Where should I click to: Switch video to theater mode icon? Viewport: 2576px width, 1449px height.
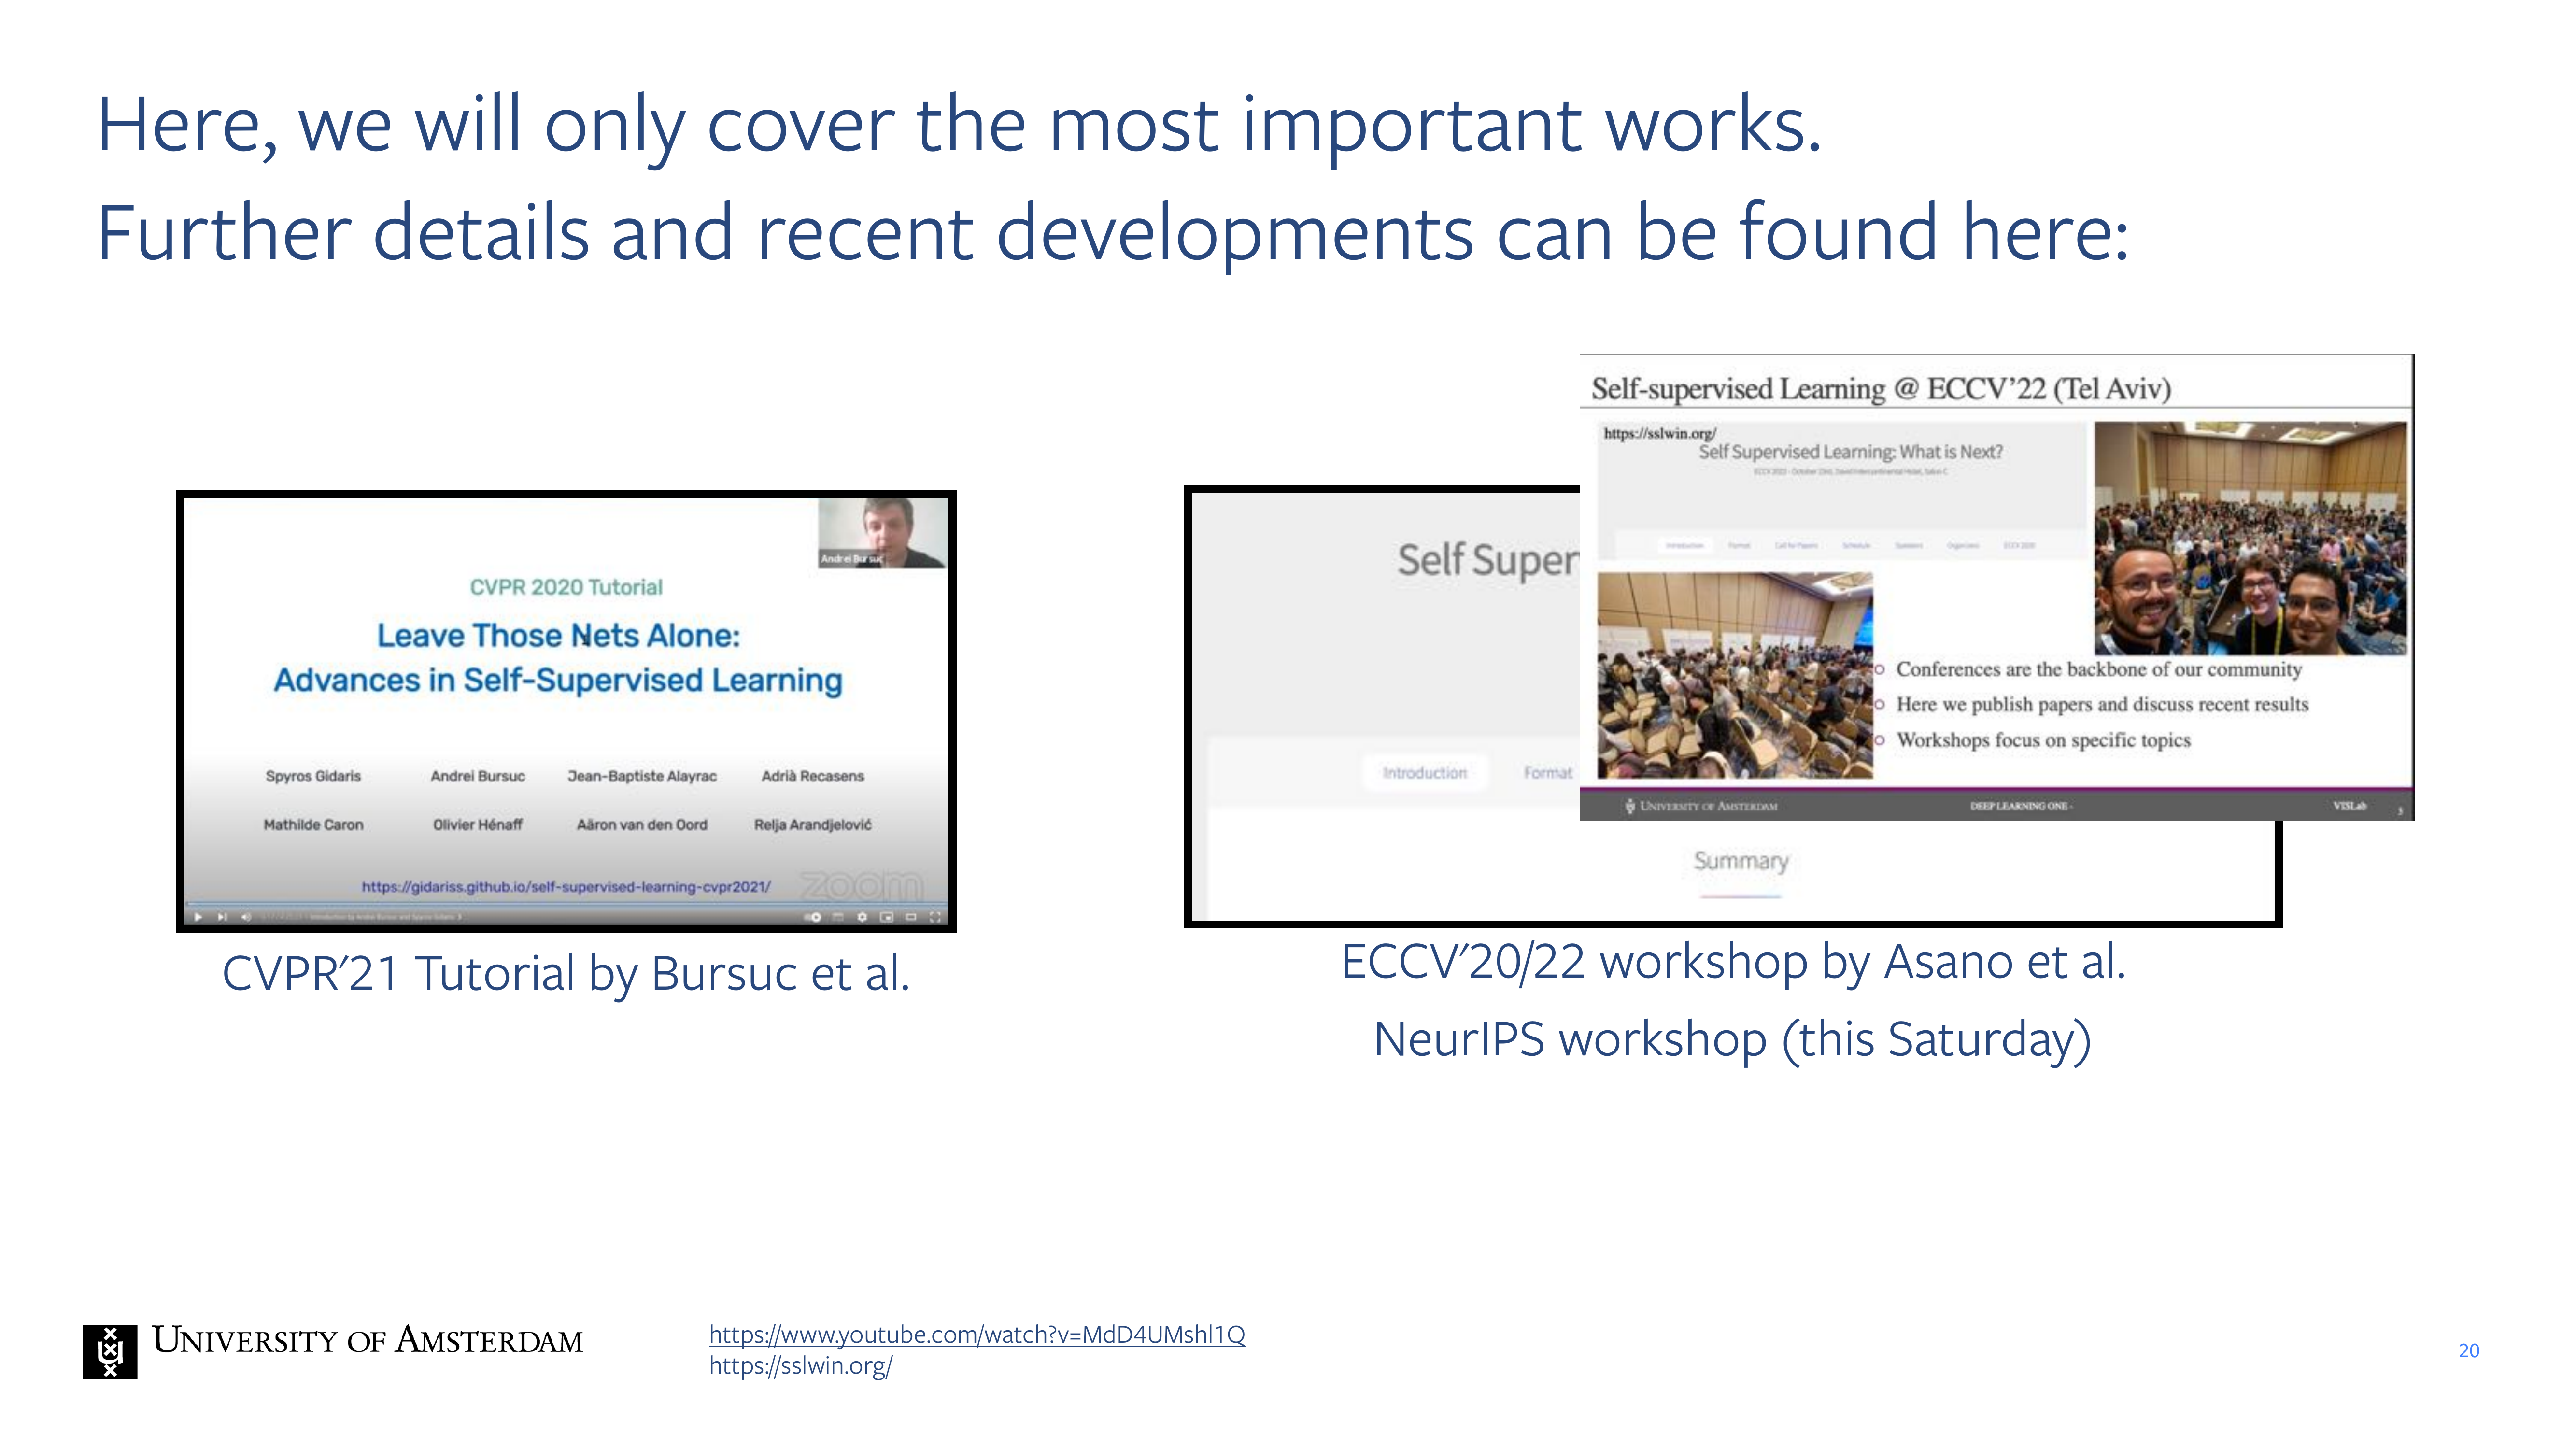pos(911,917)
